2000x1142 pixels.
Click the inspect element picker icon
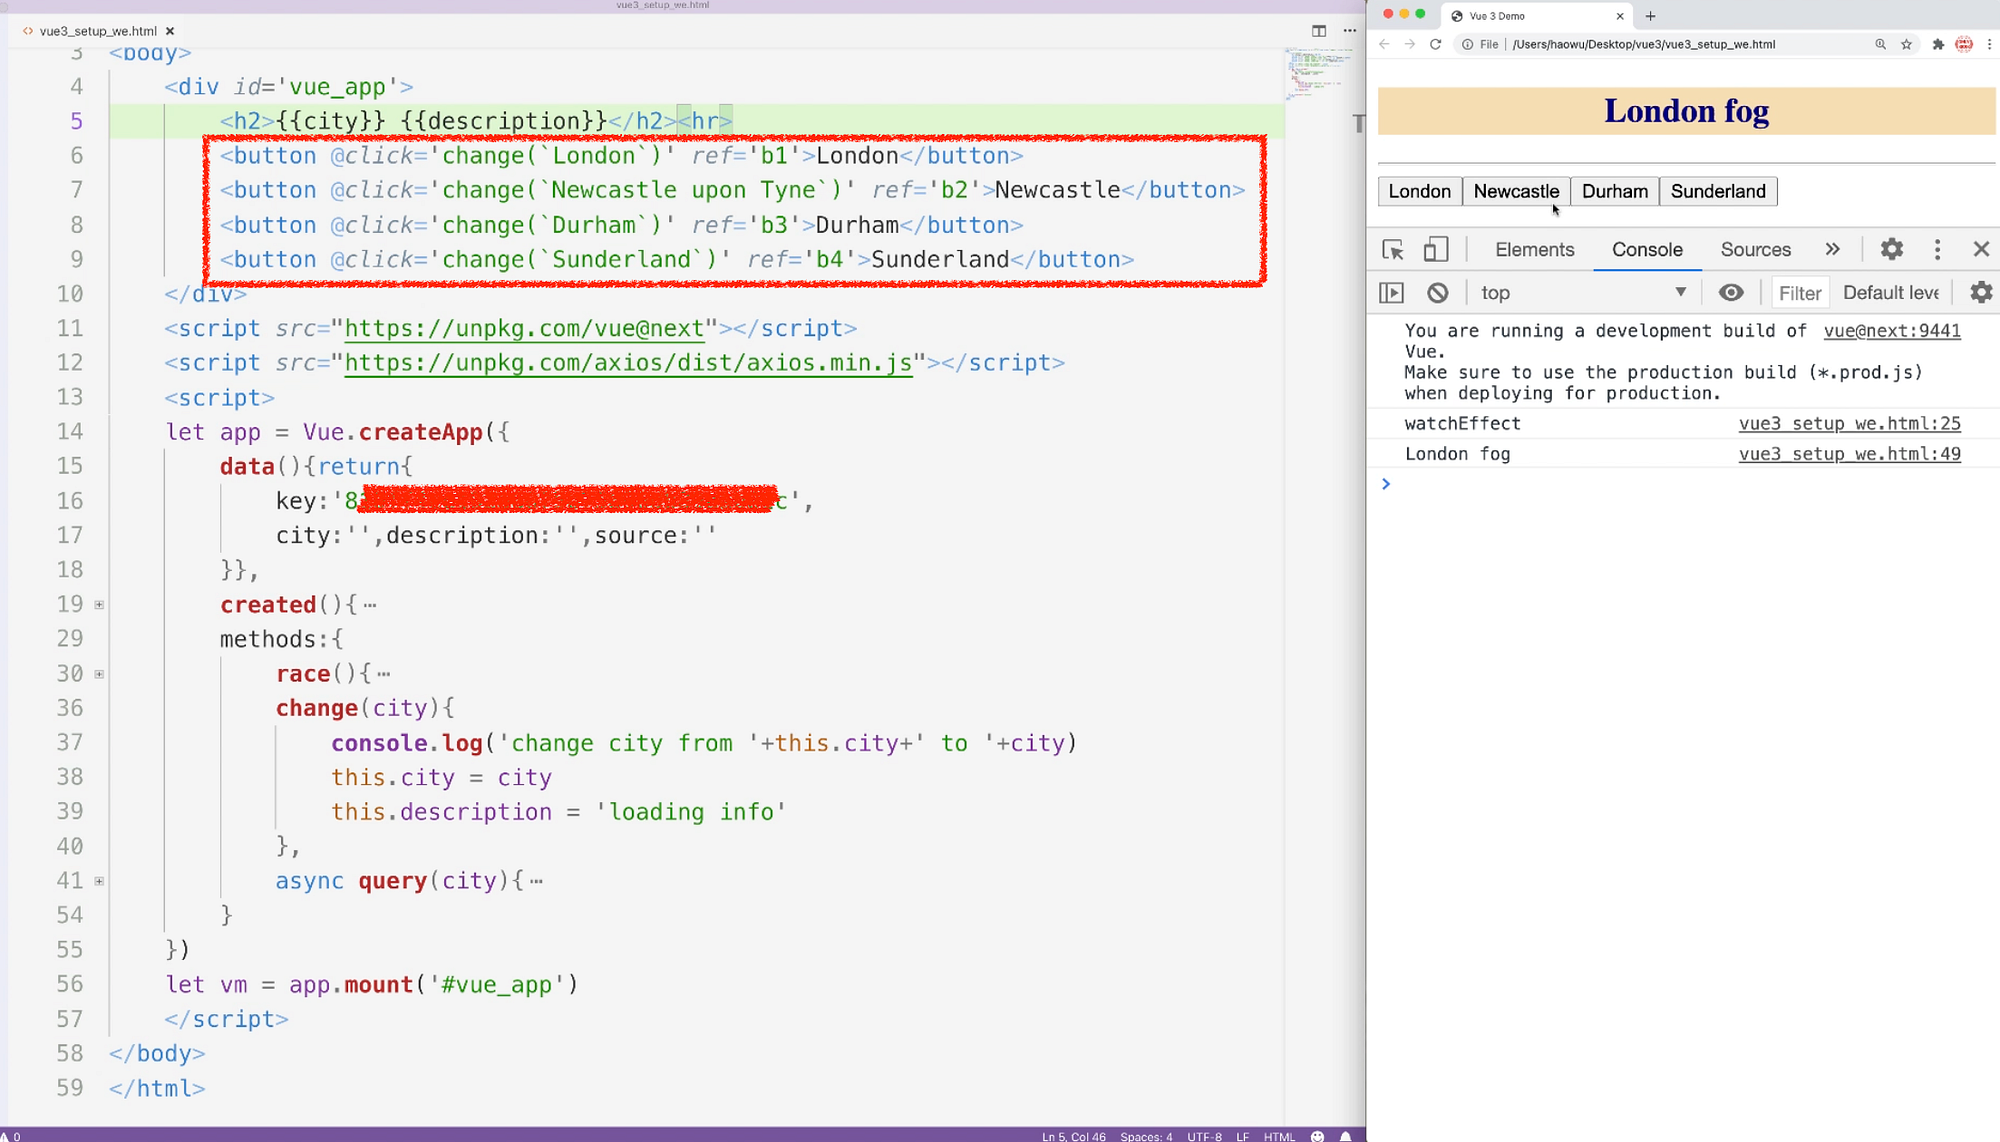(x=1392, y=250)
